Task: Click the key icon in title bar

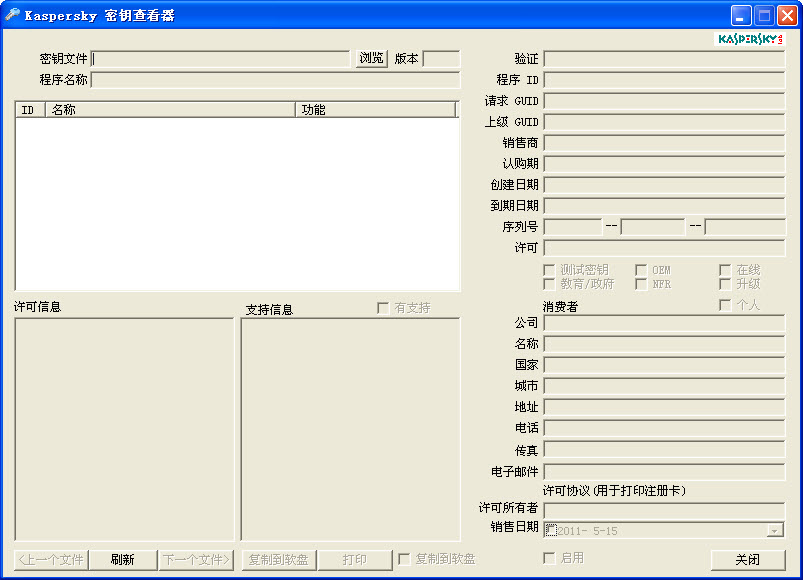Action: point(12,14)
